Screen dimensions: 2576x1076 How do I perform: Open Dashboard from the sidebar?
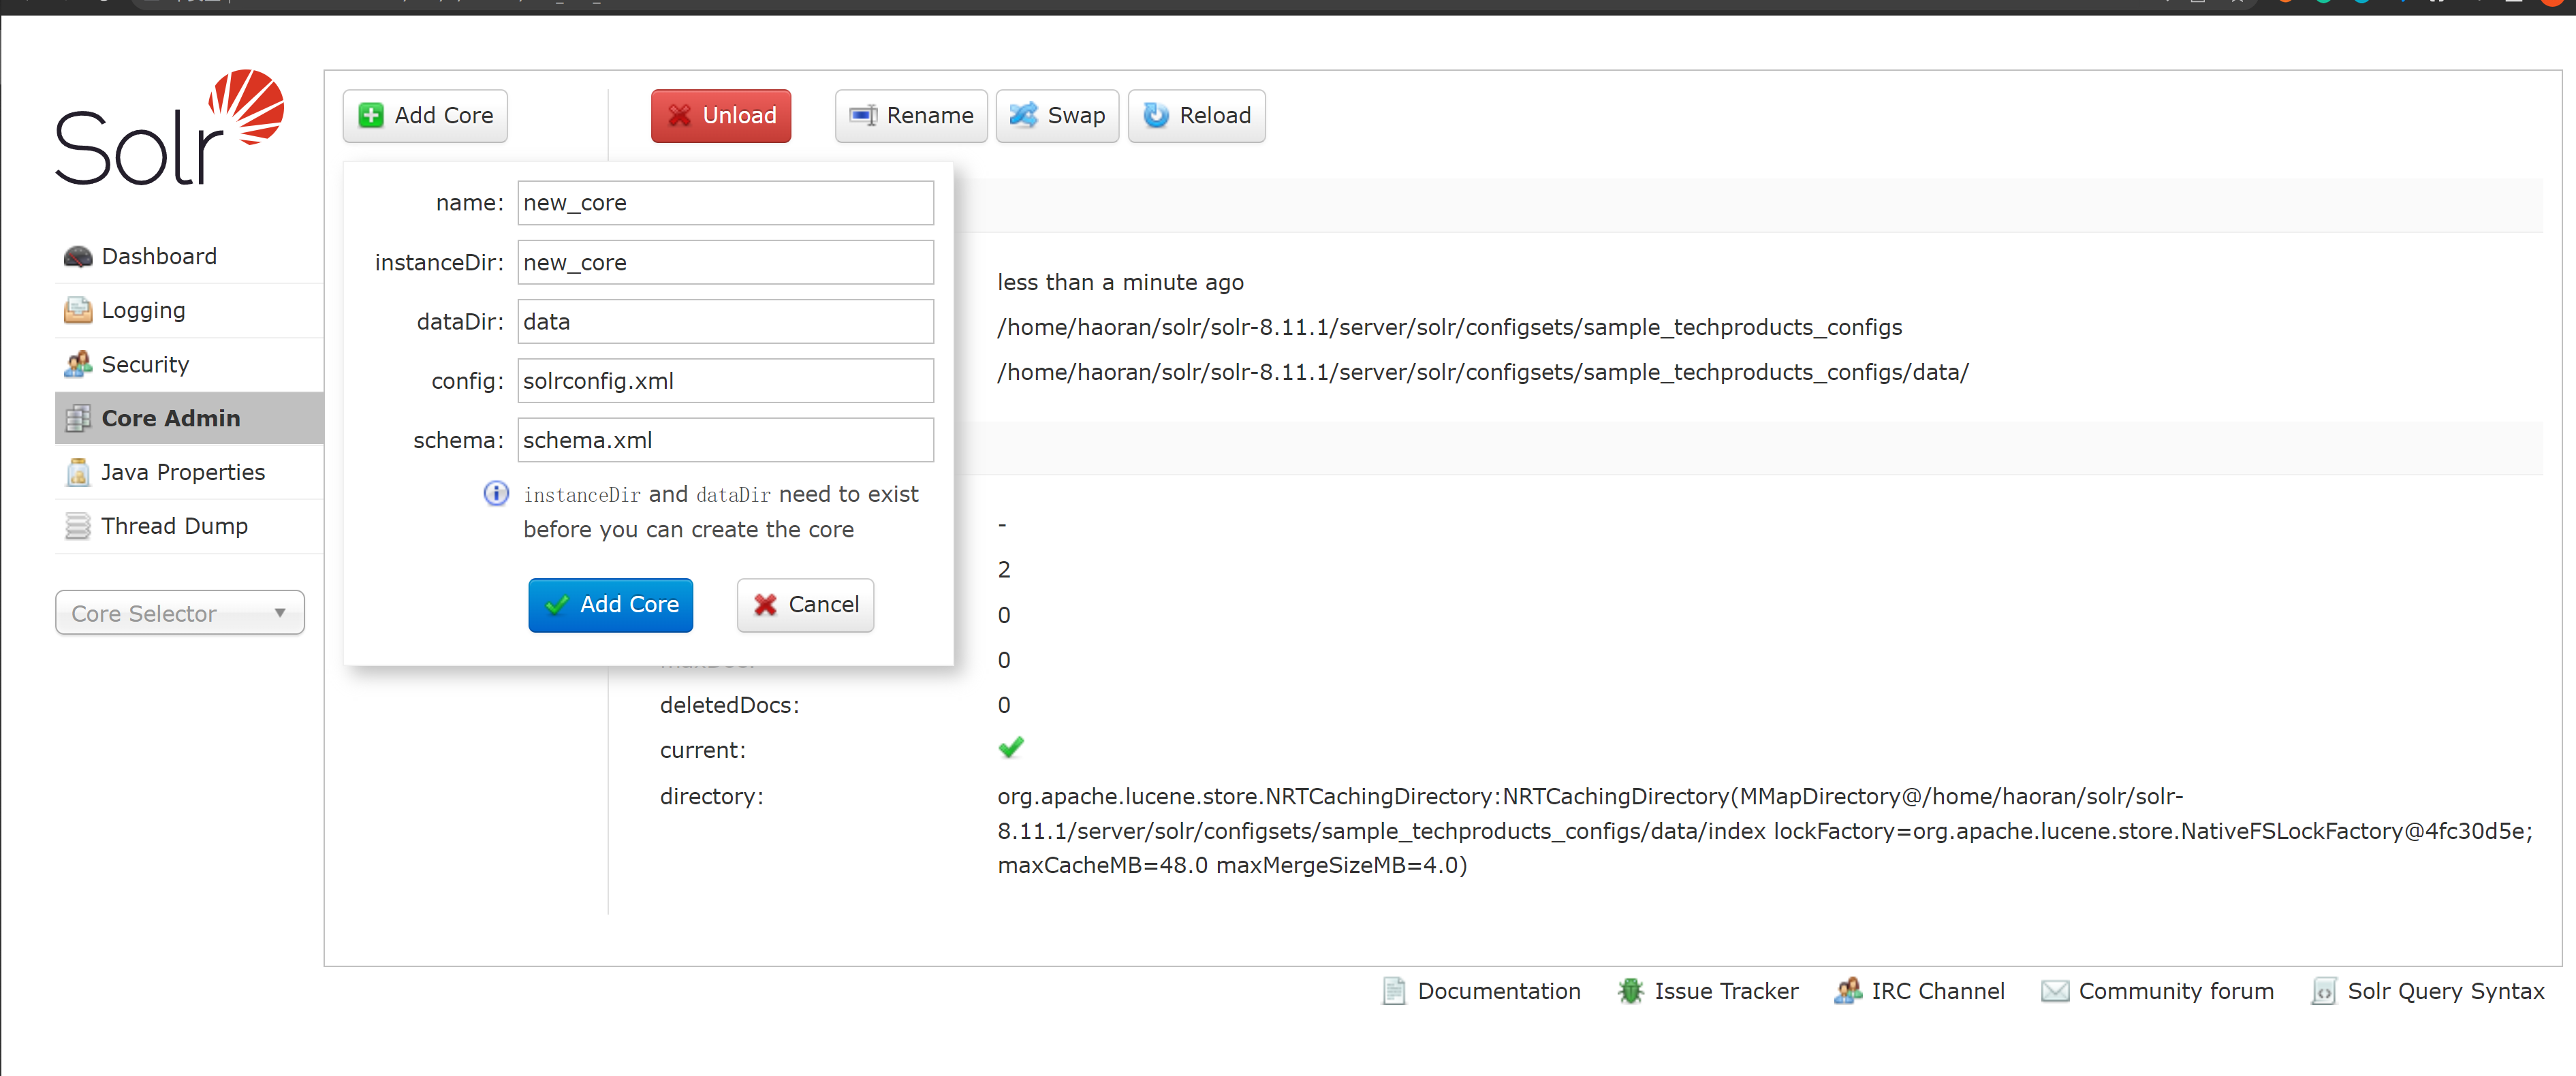158,256
